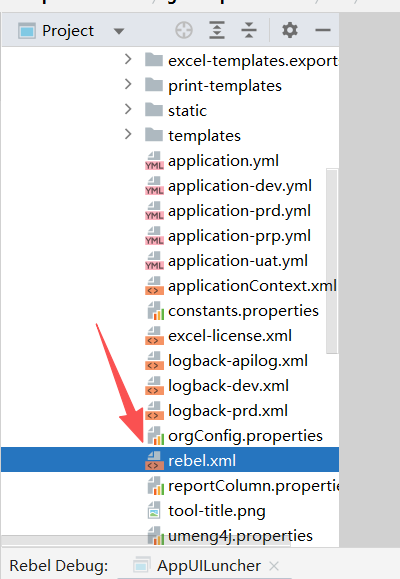Click reportColumn.properties file icon
Image resolution: width=400 pixels, height=579 pixels.
pyautogui.click(x=155, y=486)
